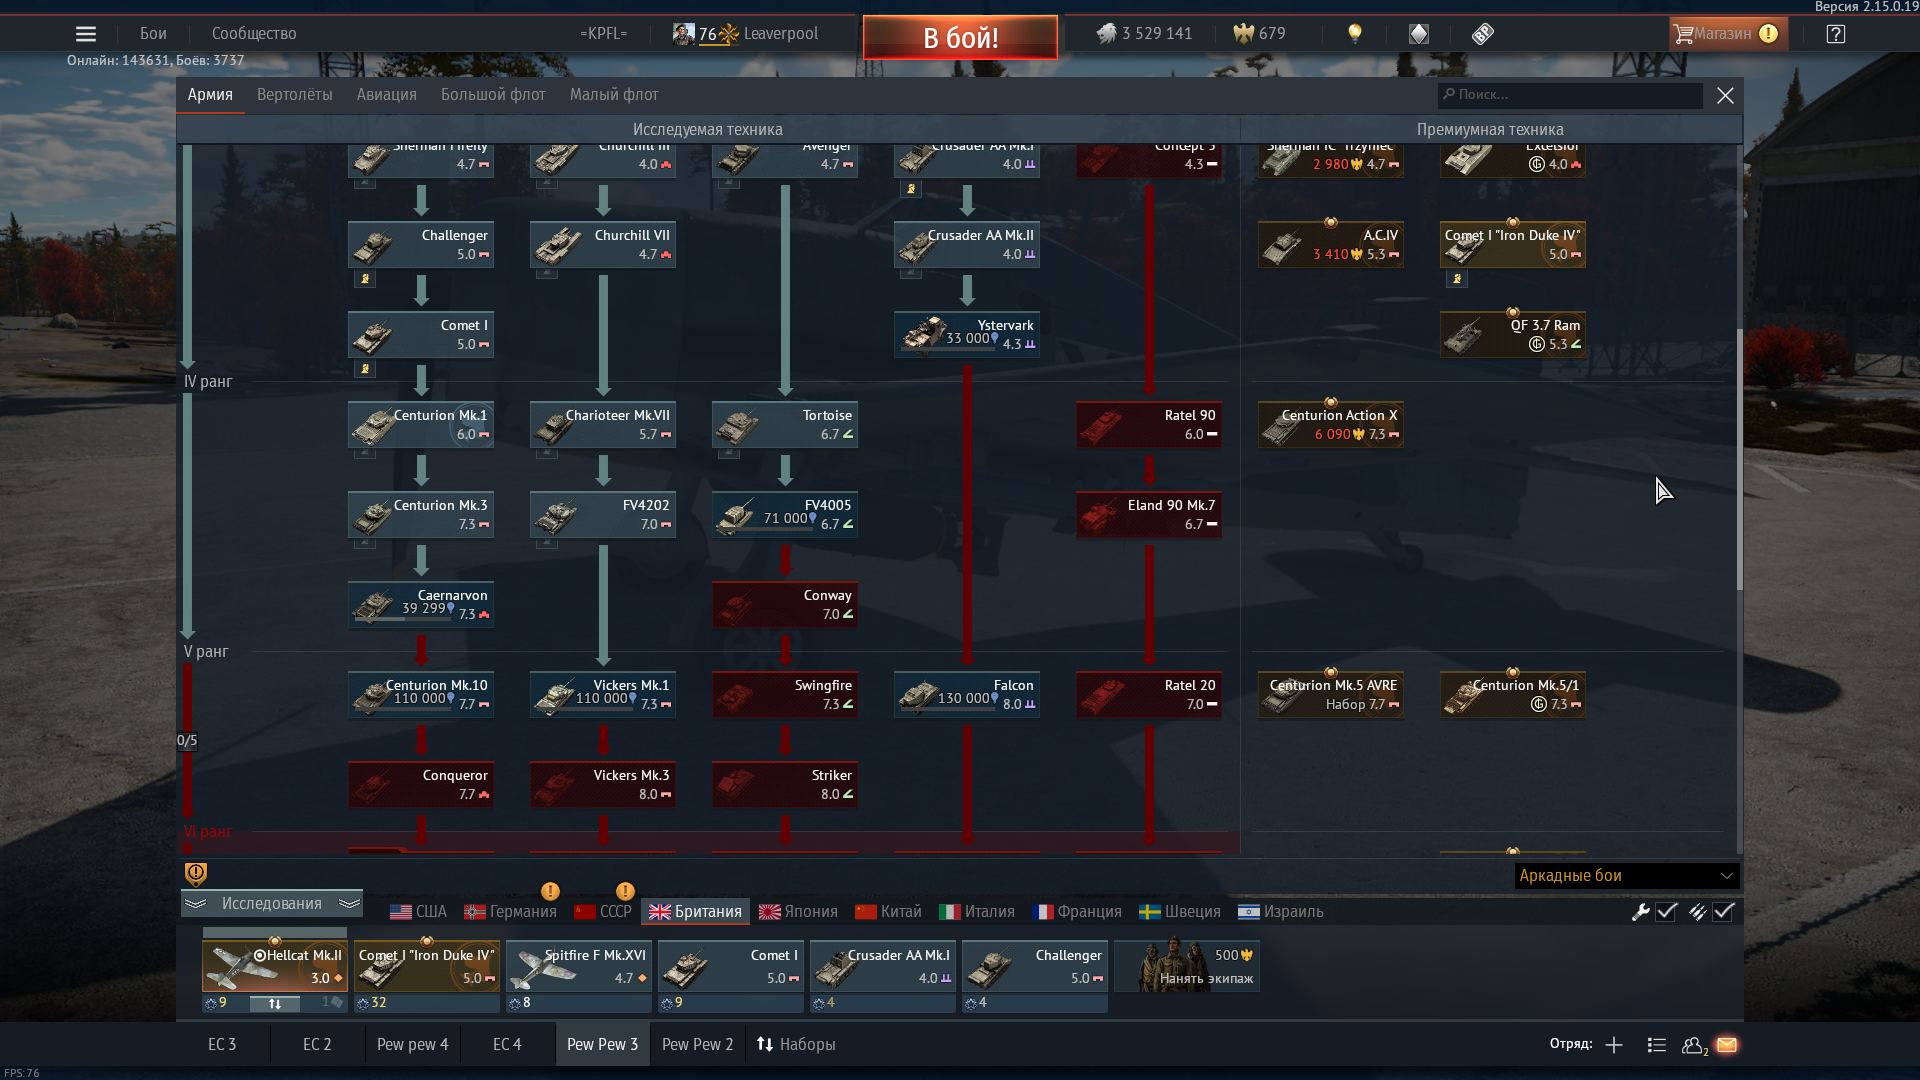Image resolution: width=1920 pixels, height=1080 pixels.
Task: Open the =KPFL= squadron link
Action: point(603,34)
